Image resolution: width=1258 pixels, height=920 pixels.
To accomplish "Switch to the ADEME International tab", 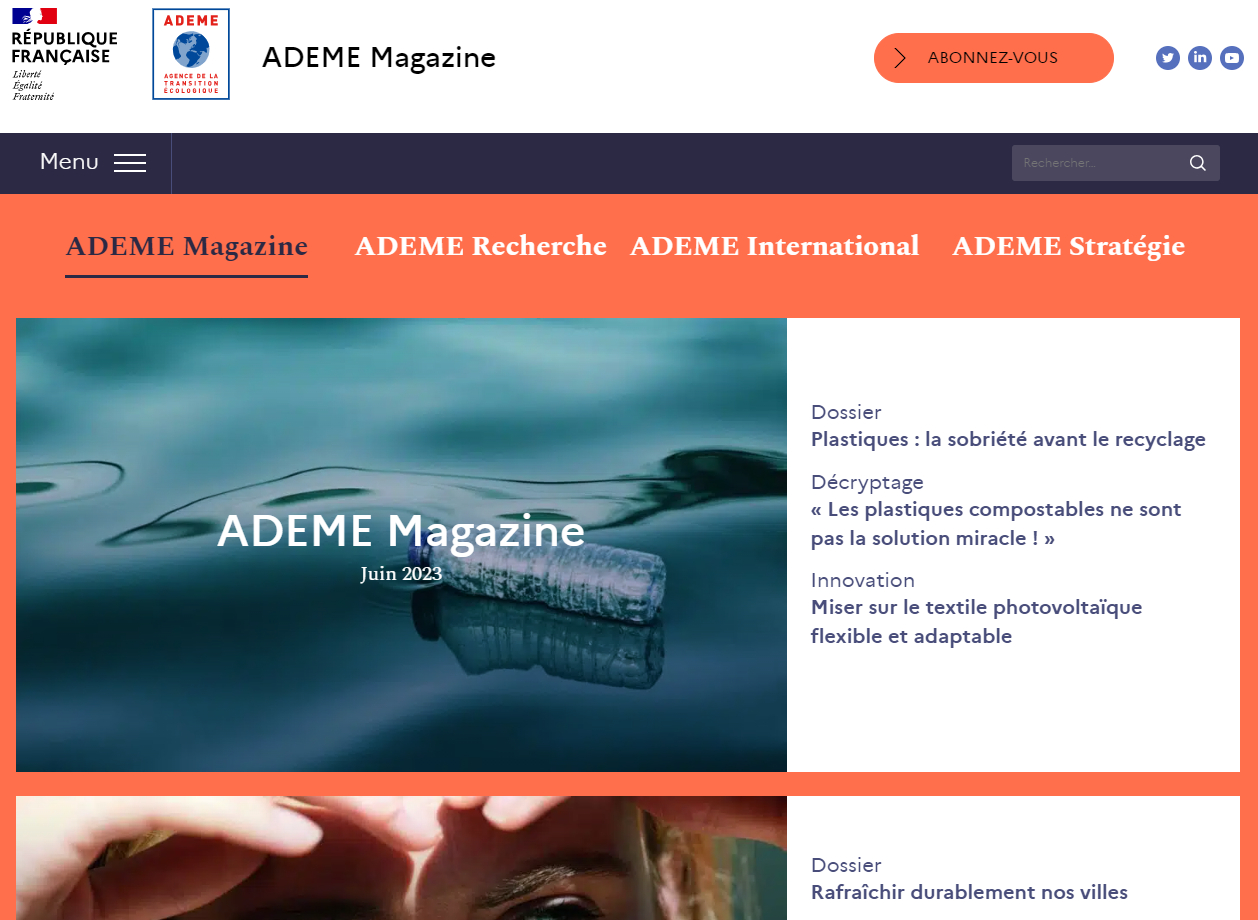I will point(774,246).
